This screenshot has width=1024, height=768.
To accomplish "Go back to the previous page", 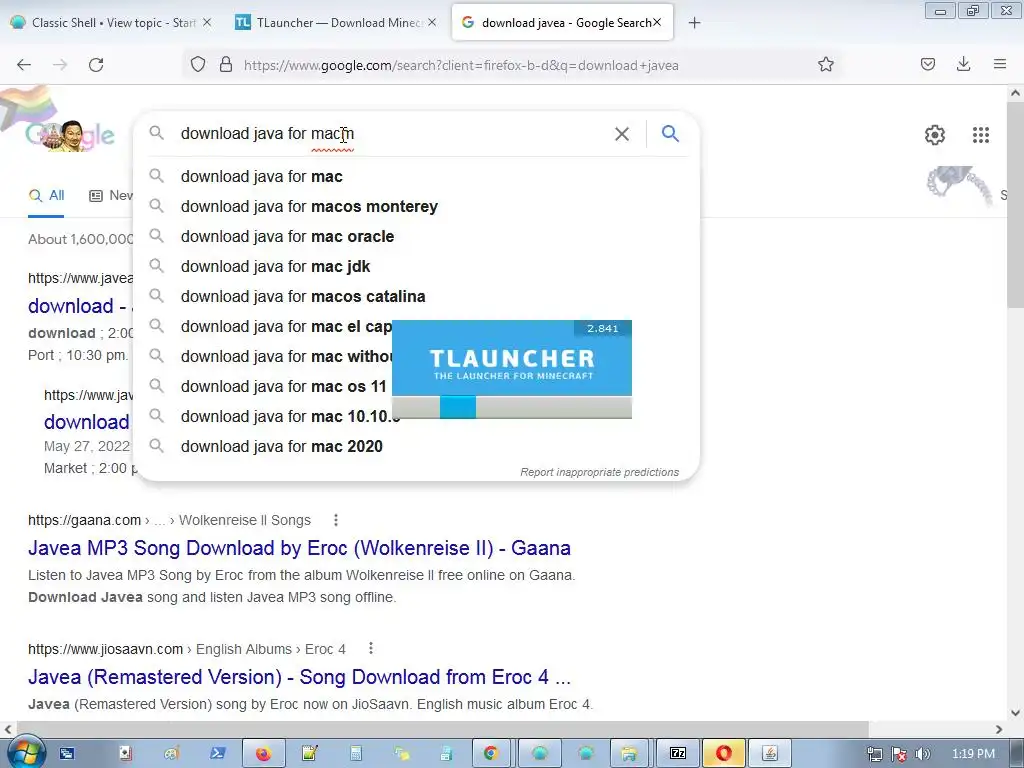I will (x=24, y=65).
